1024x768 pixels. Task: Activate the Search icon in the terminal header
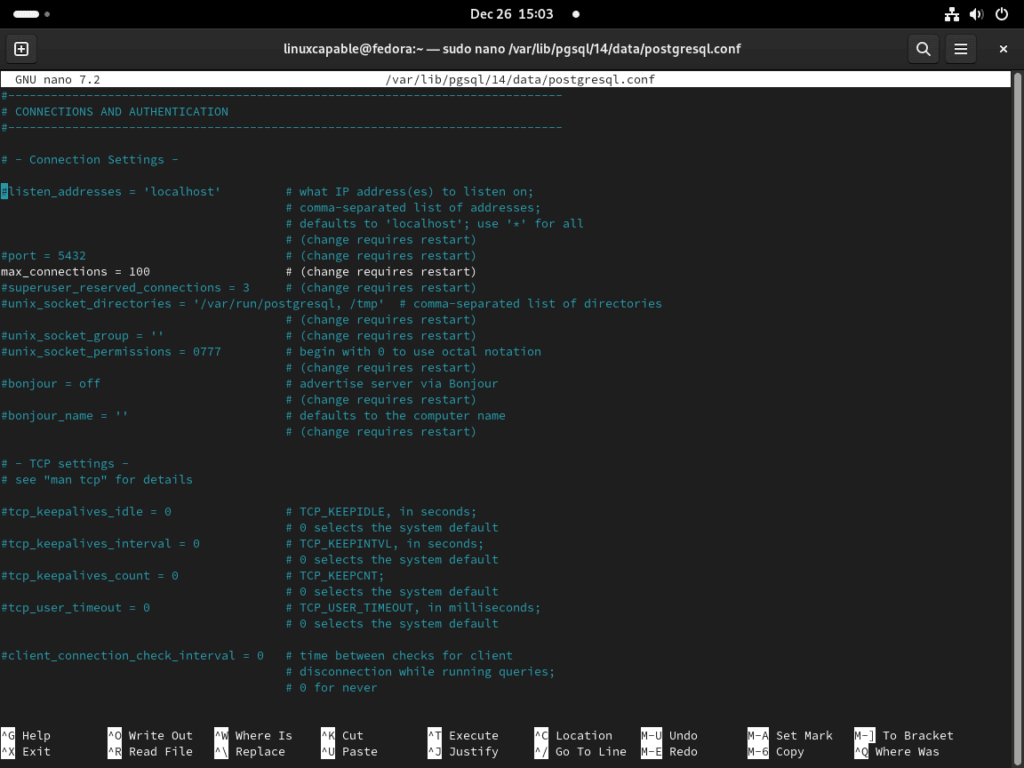923,48
